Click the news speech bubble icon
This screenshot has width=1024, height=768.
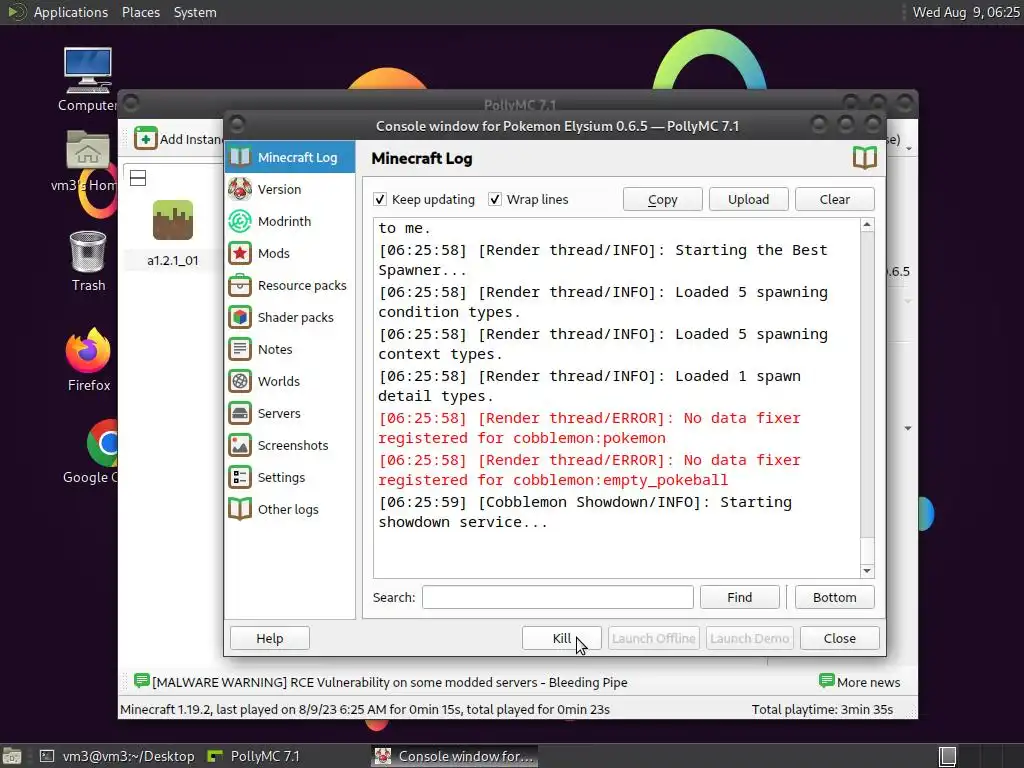(x=142, y=681)
